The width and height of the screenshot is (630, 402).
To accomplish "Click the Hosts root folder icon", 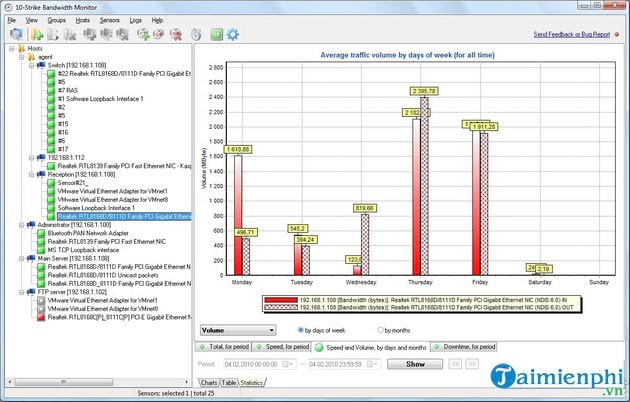I will (21, 49).
